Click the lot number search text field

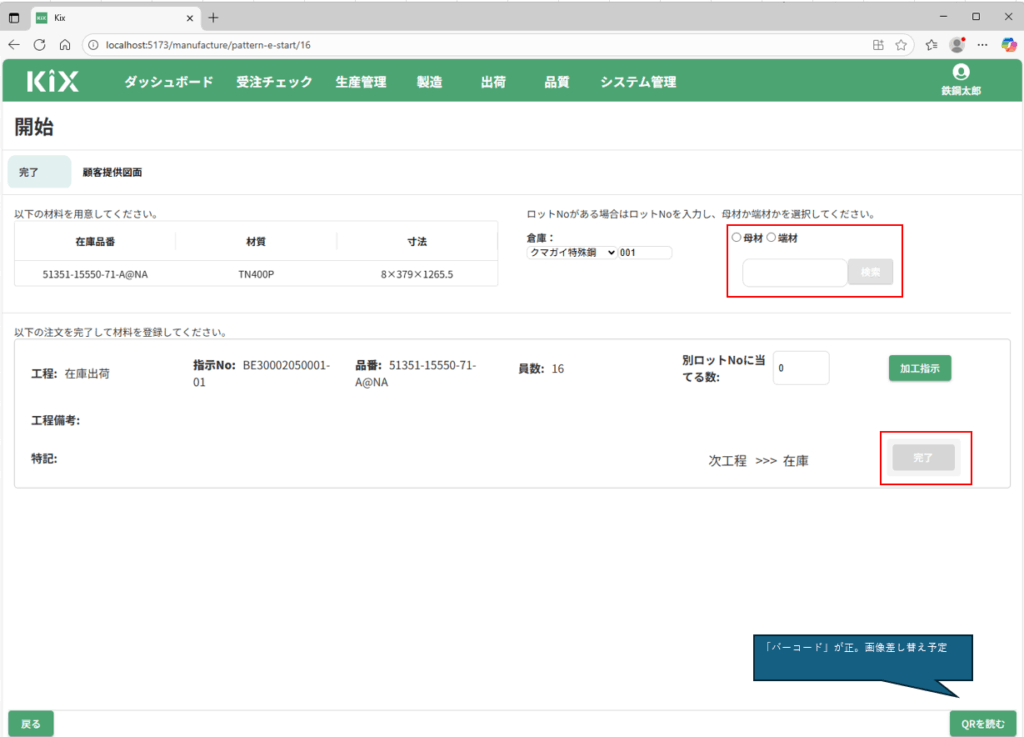[x=794, y=272]
